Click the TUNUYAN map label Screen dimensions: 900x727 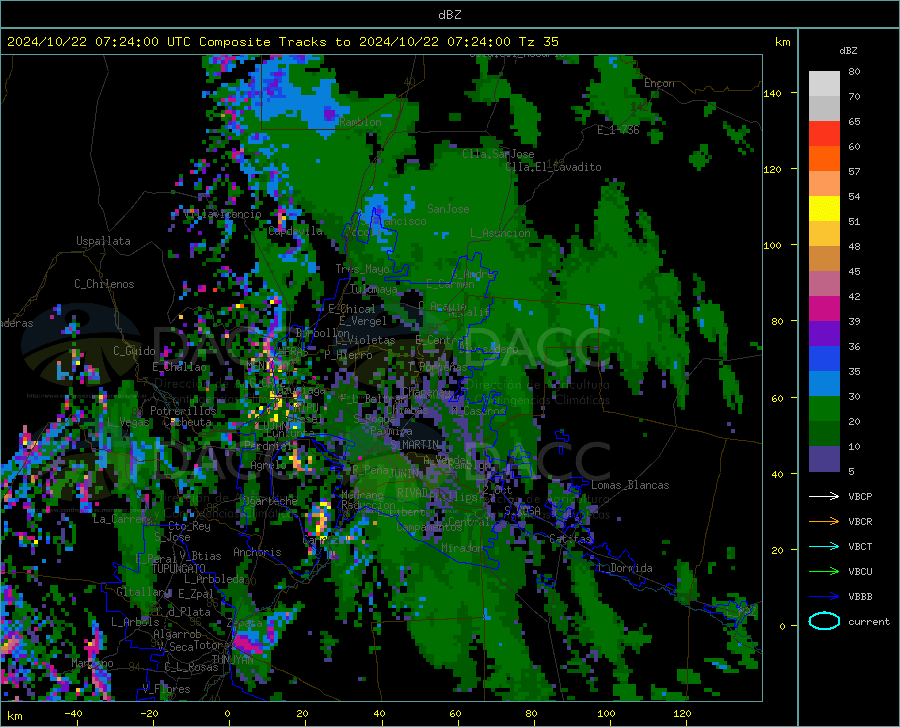[x=232, y=660]
